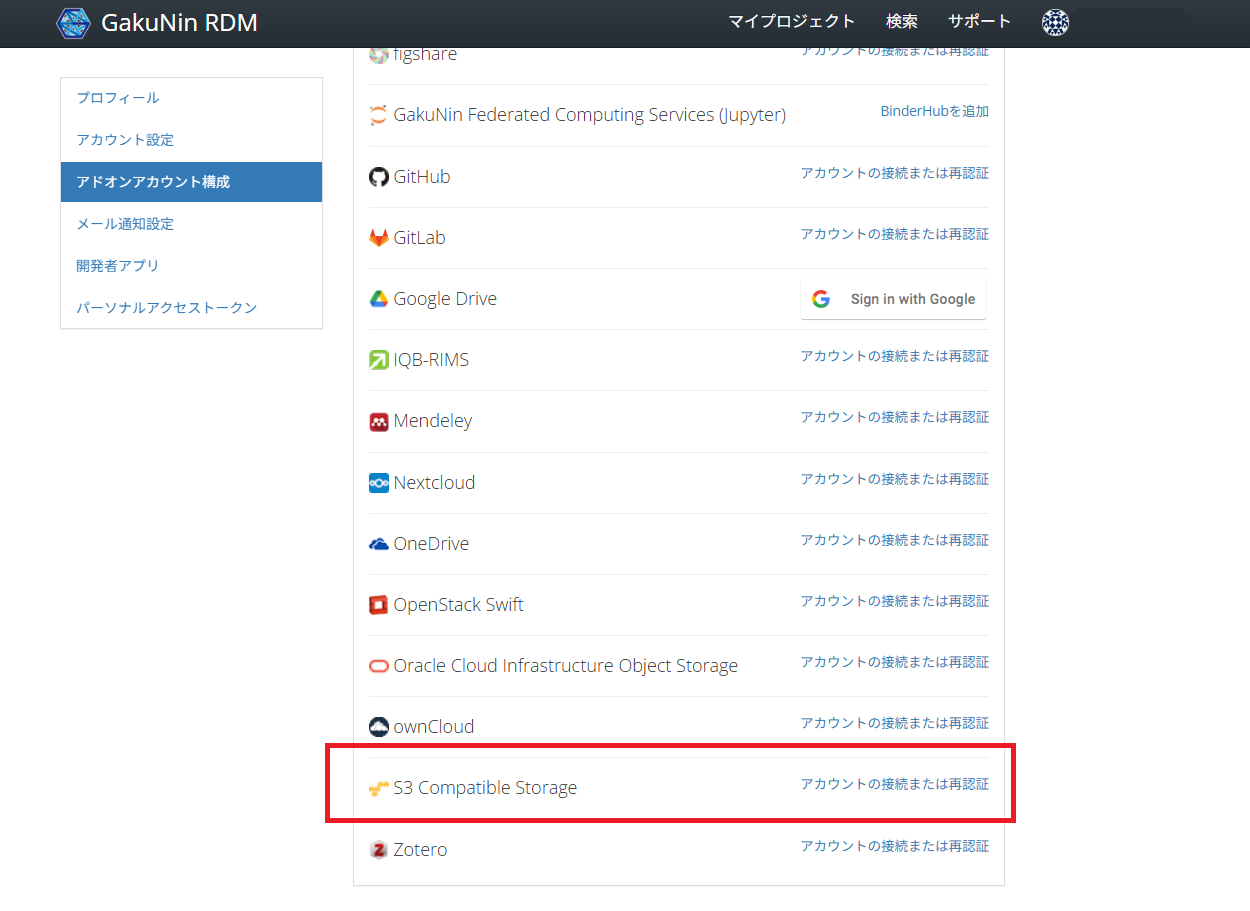Click the OneDrive cloud icon
The width and height of the screenshot is (1250, 911).
tap(378, 544)
